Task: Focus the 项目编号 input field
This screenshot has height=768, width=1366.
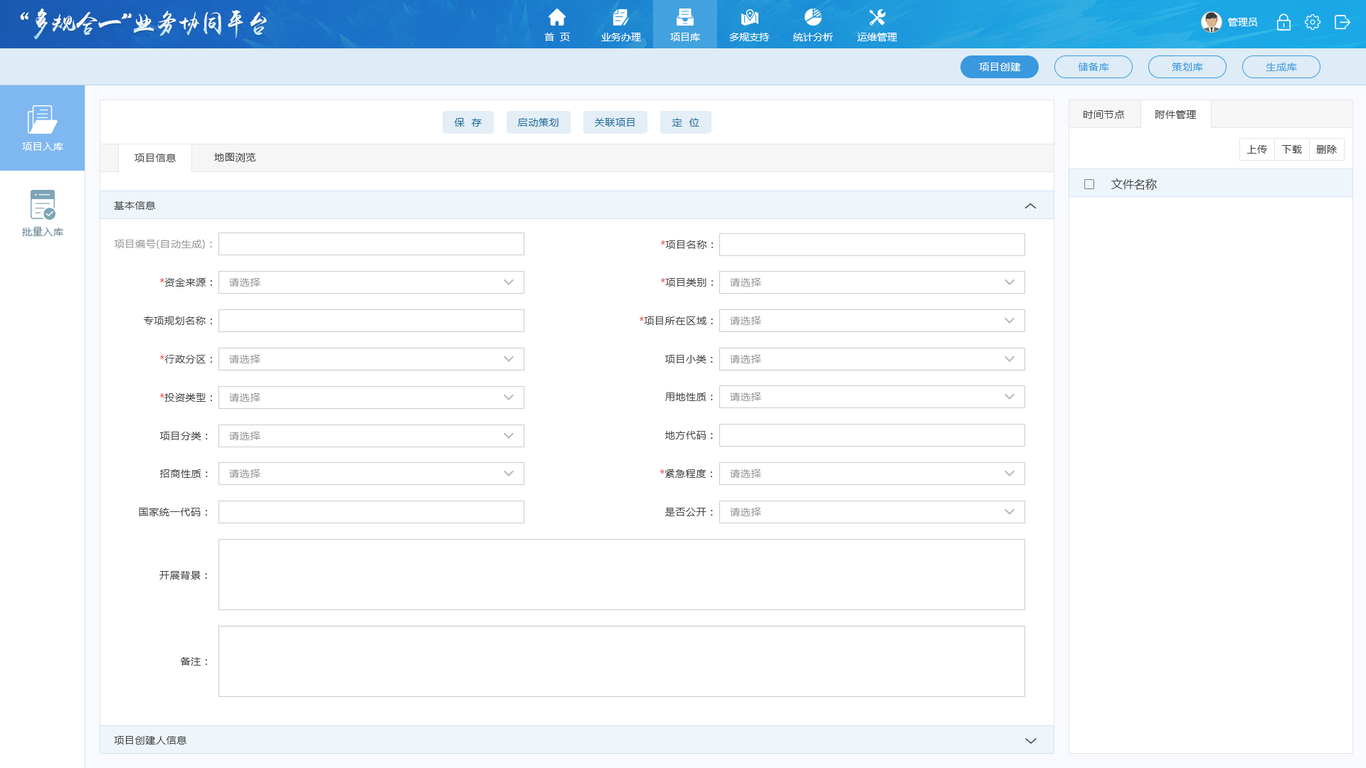Action: pyautogui.click(x=371, y=244)
